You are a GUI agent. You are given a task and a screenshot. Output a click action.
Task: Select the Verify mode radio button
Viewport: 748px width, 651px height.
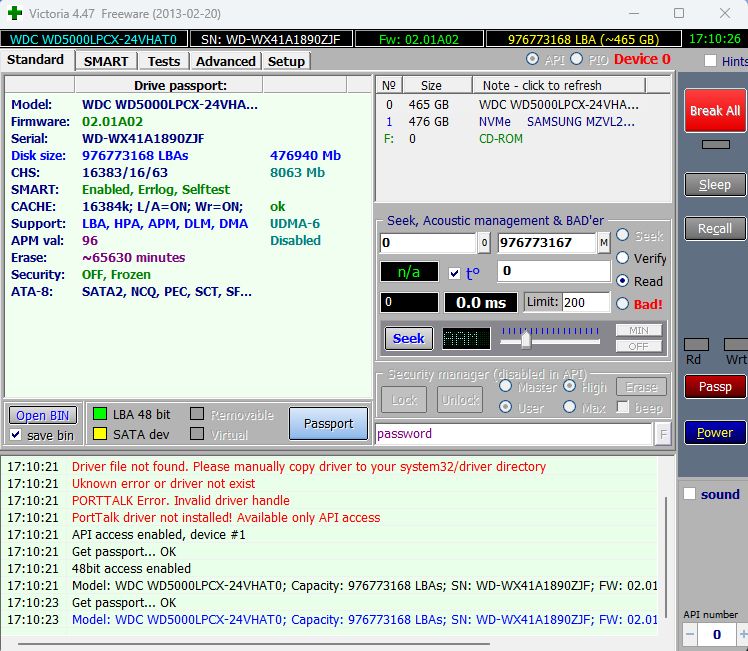(622, 258)
